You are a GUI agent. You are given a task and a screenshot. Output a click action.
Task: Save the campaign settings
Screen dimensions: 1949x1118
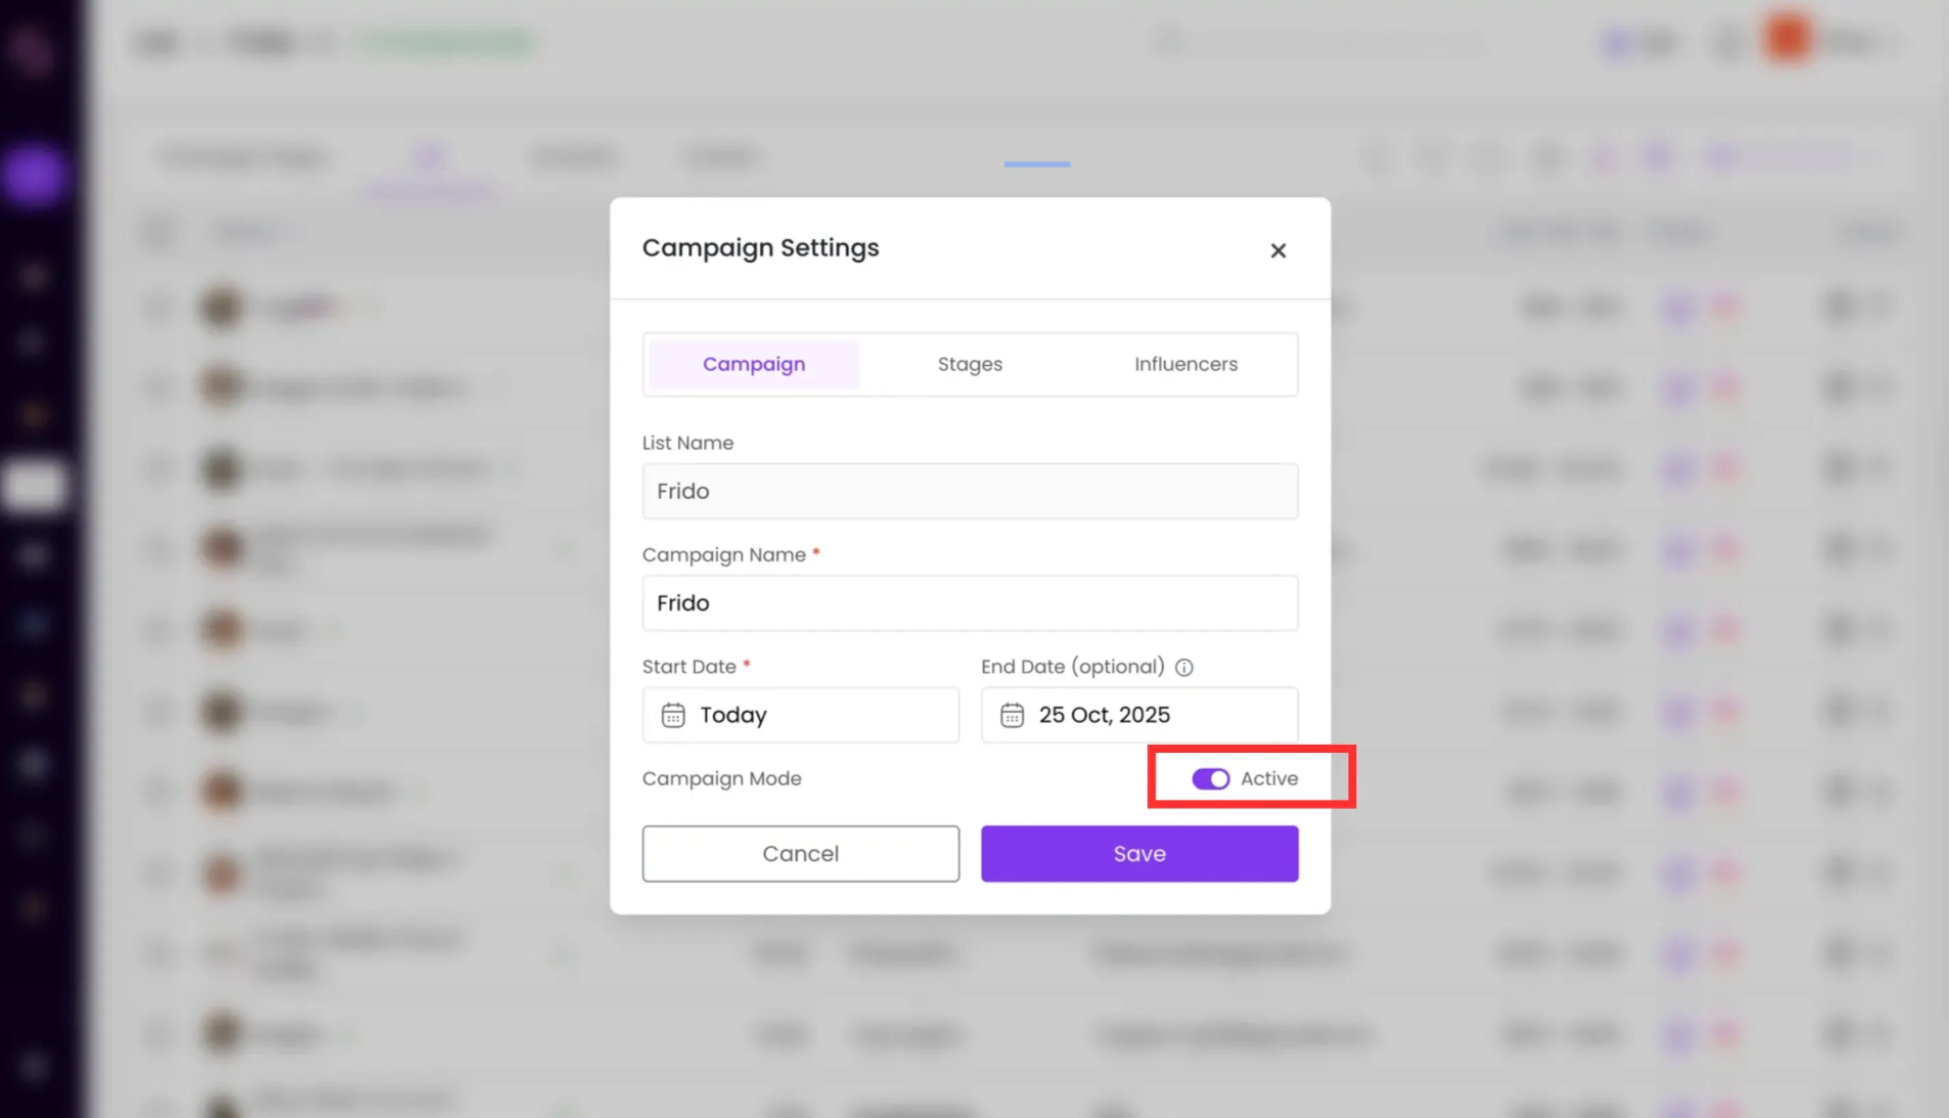1139,853
